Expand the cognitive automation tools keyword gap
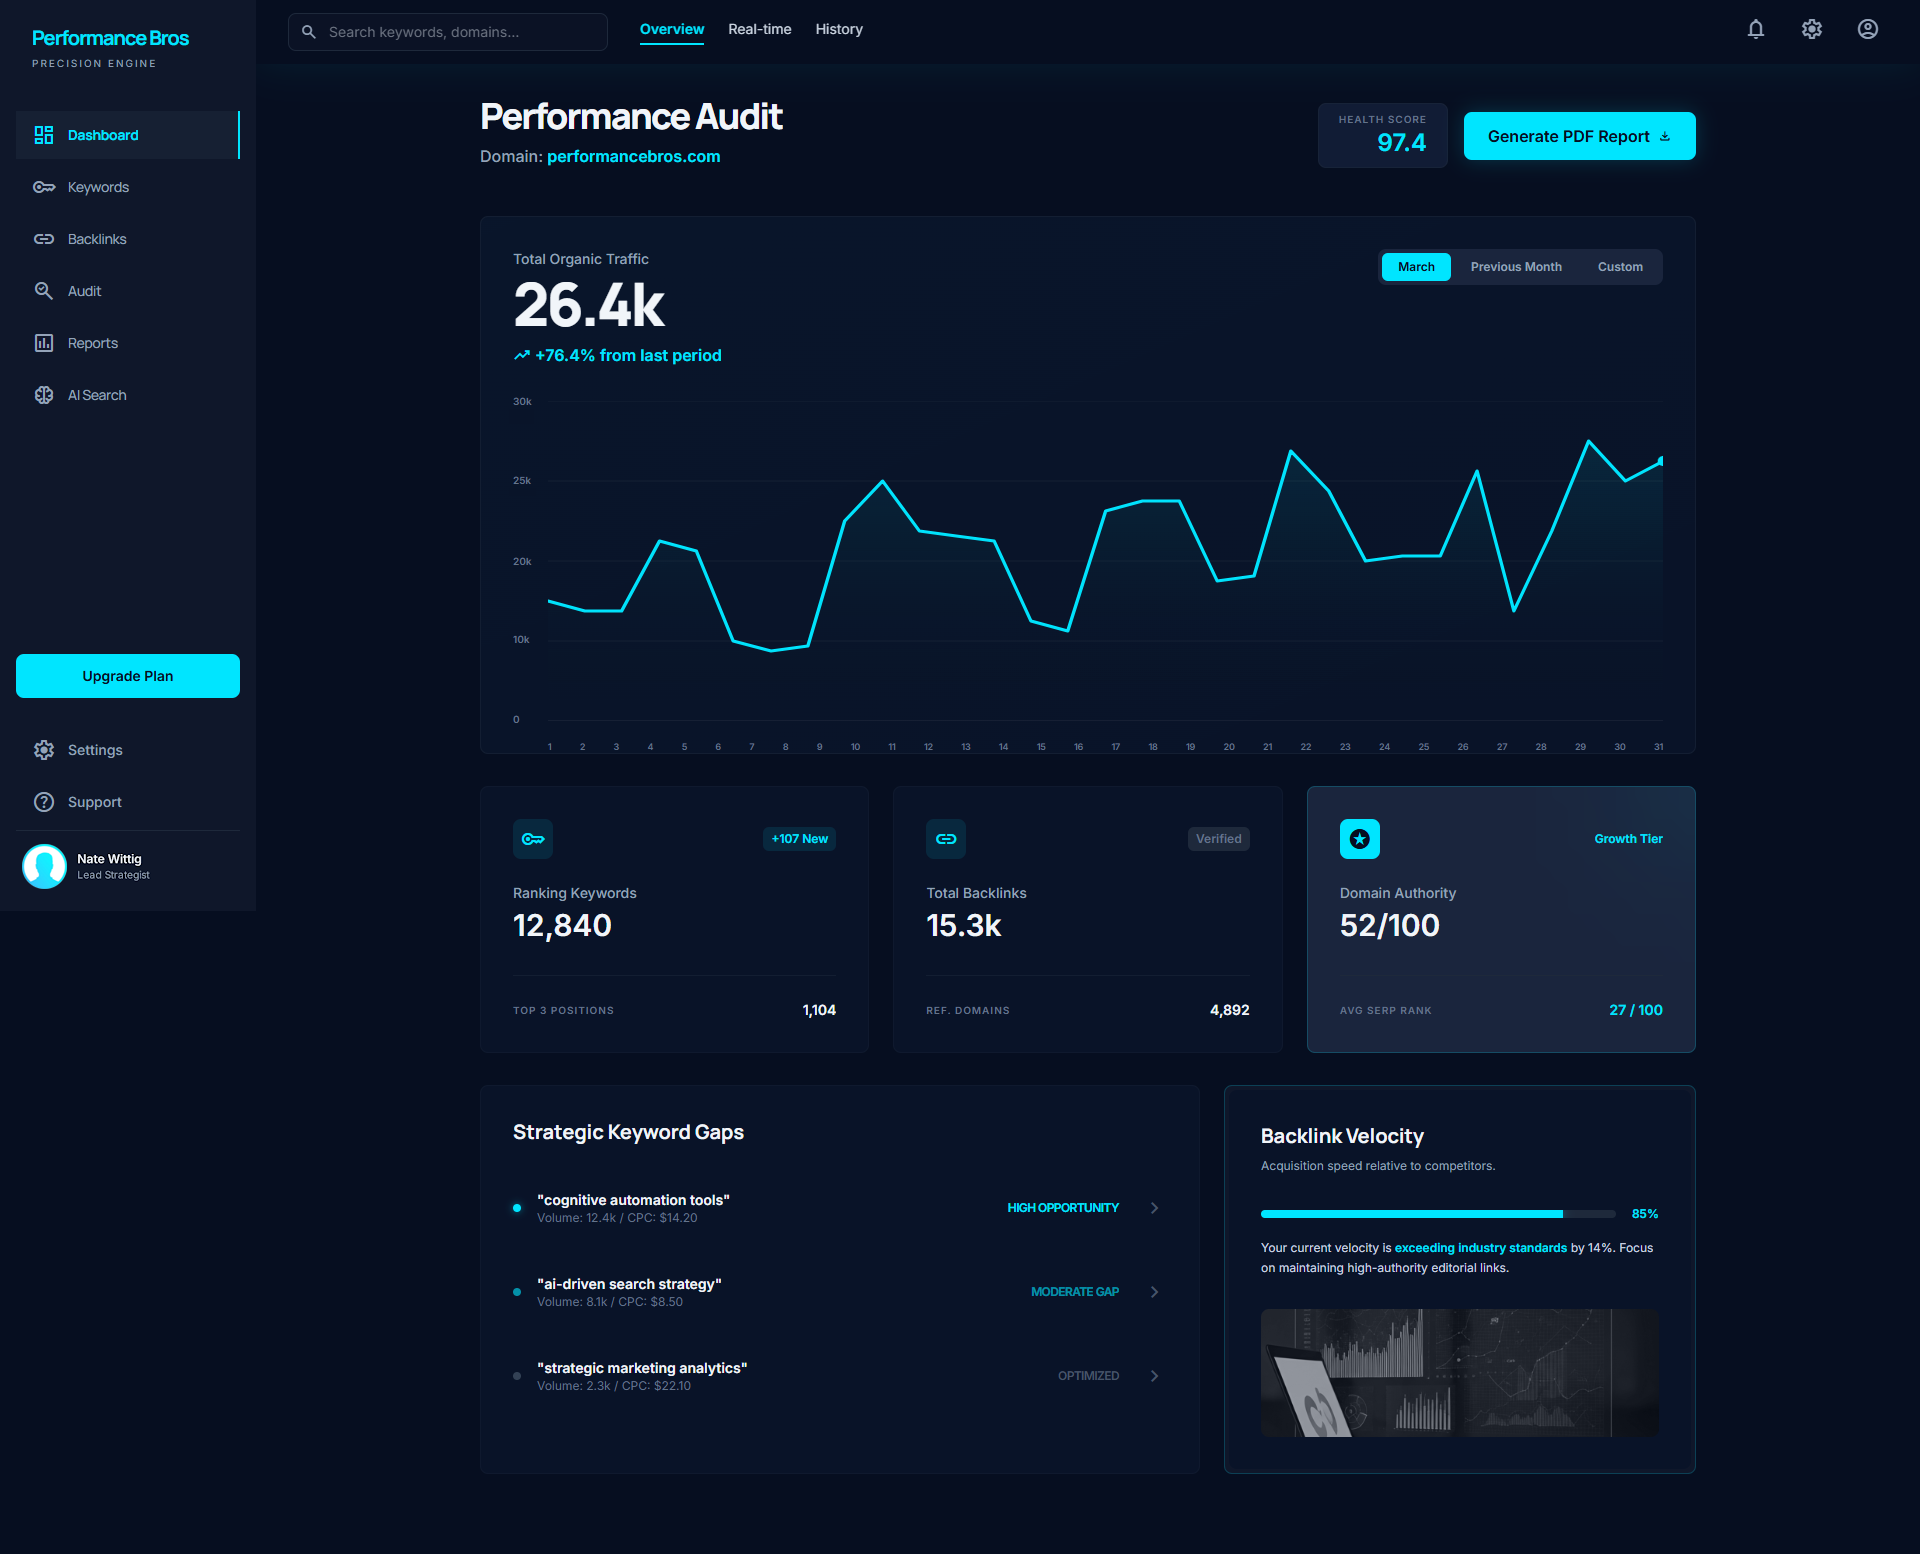The image size is (1920, 1554). point(1155,1207)
